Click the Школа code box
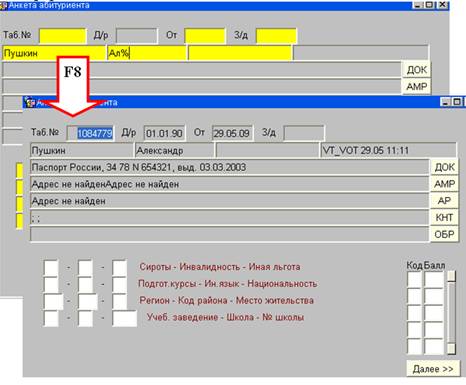 tap(85, 318)
